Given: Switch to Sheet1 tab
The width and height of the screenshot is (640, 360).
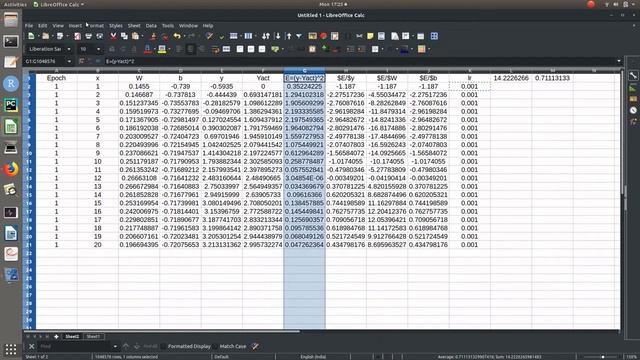Looking at the screenshot, I should (93, 337).
